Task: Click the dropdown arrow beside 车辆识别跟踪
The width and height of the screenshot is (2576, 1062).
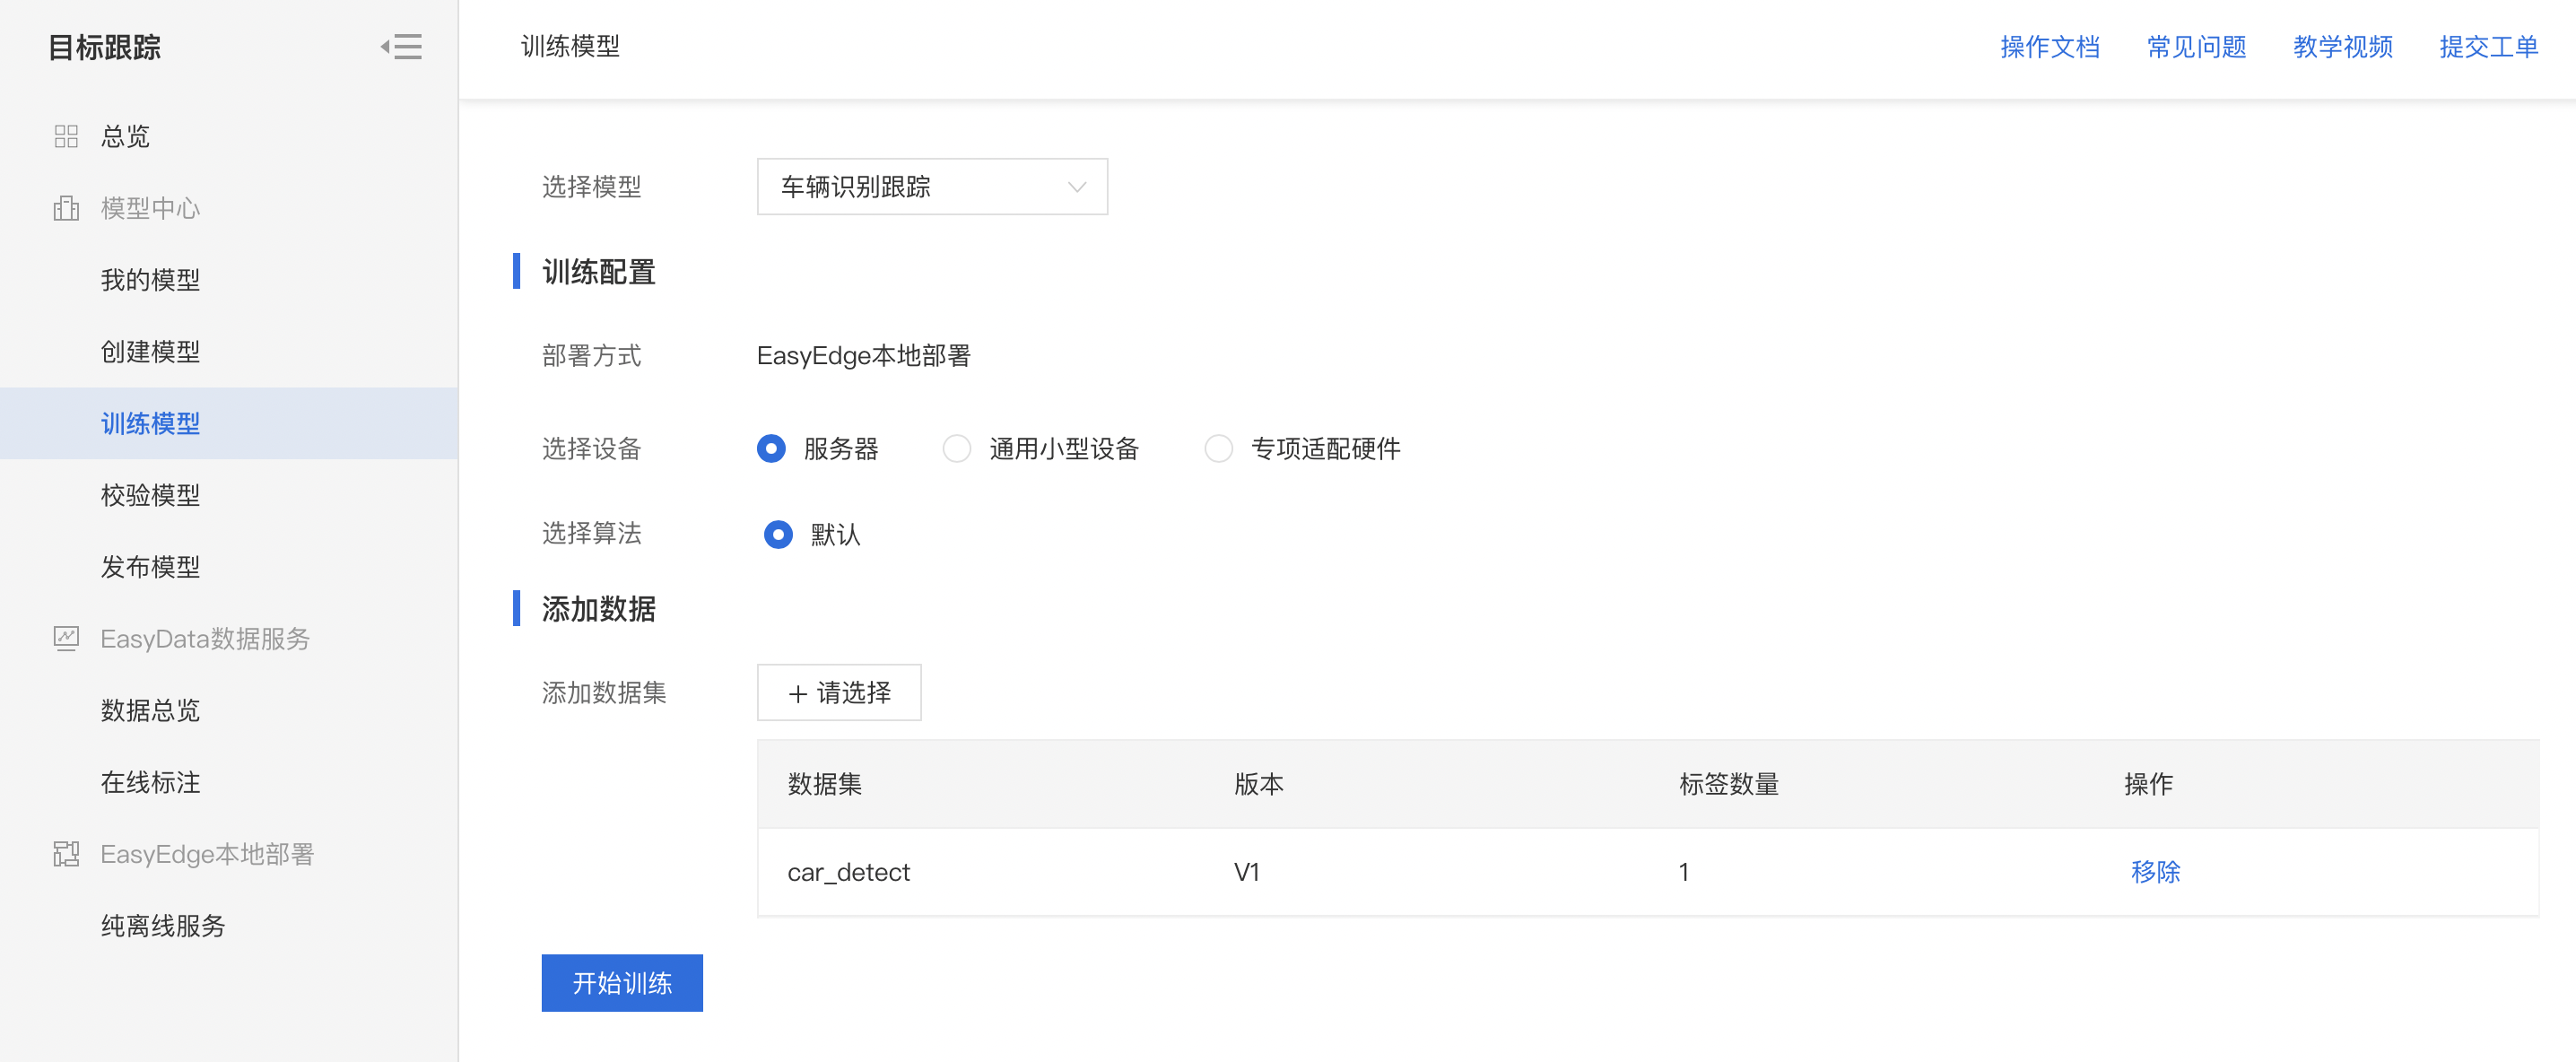Action: 1076,186
